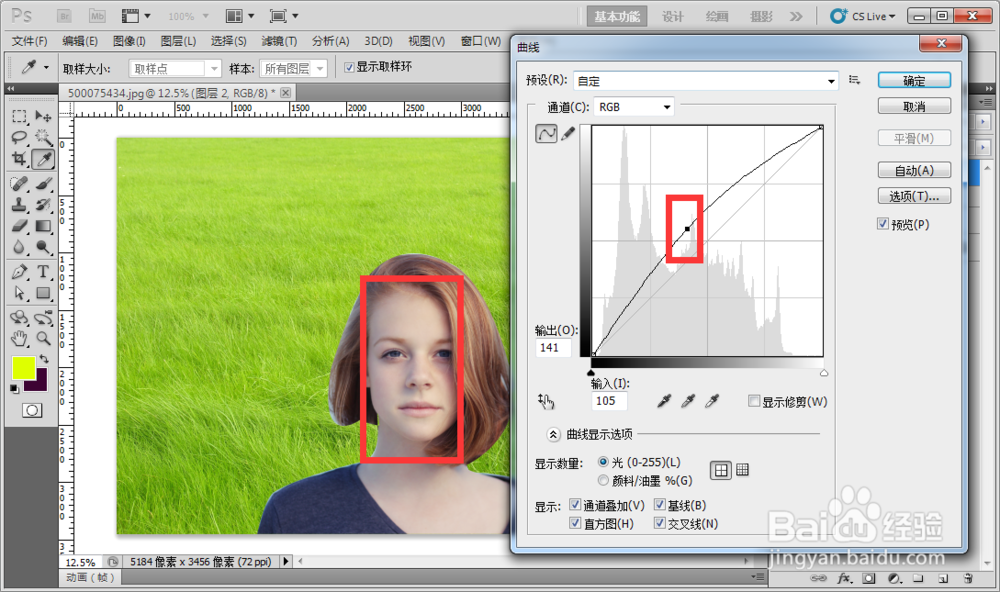The image size is (1000, 592).
Task: Select the Clone Stamp tool
Action: tap(19, 205)
